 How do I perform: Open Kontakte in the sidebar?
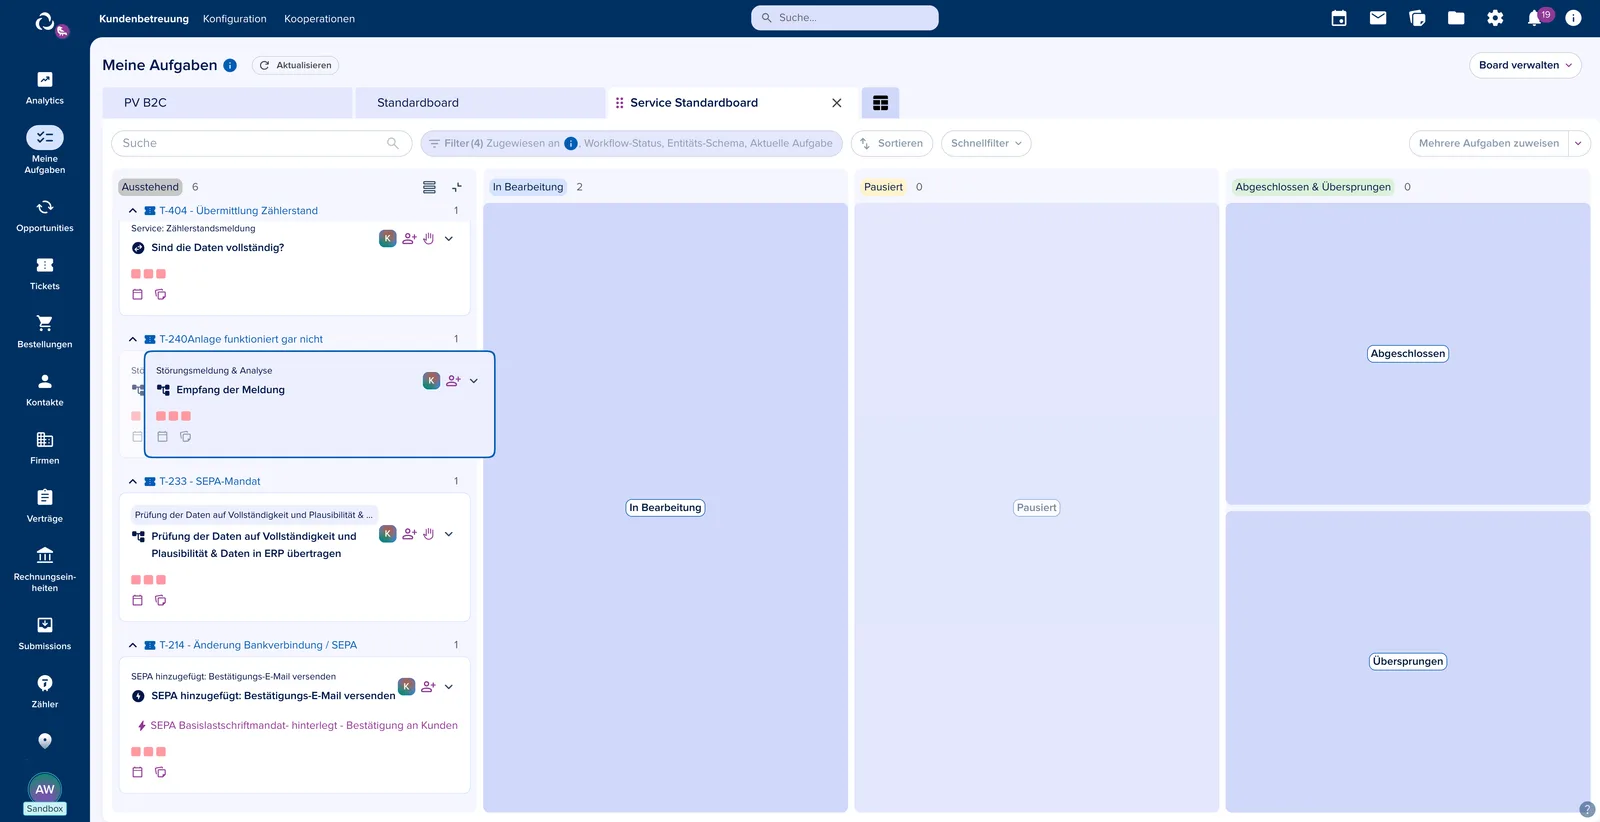point(45,389)
